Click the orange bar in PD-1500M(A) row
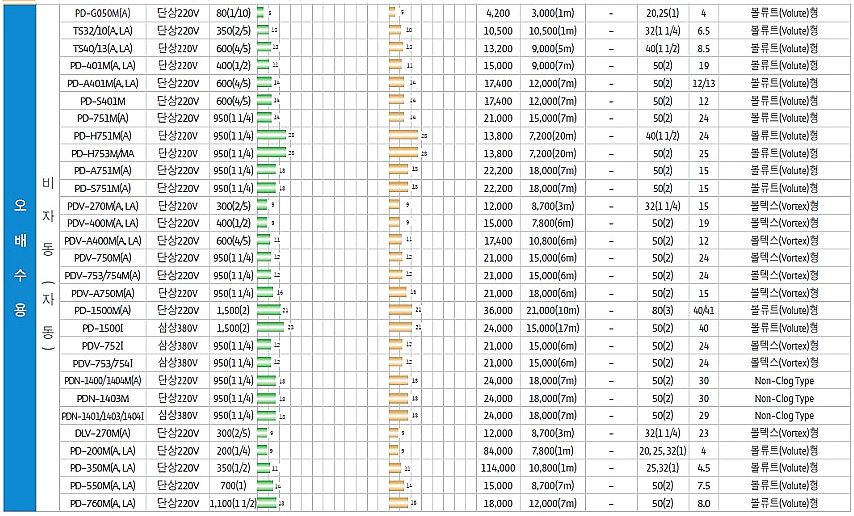Viewport: 854px width, 516px height. click(x=402, y=310)
